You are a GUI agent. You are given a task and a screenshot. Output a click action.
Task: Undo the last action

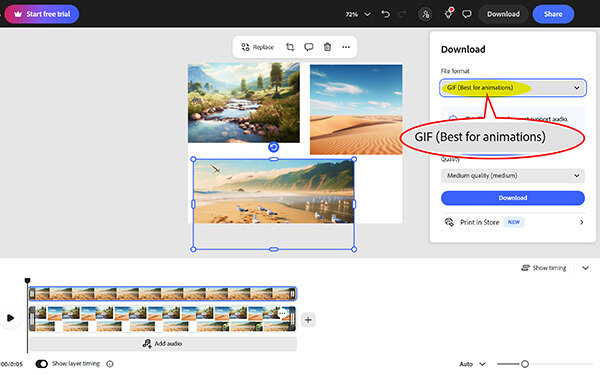point(385,14)
